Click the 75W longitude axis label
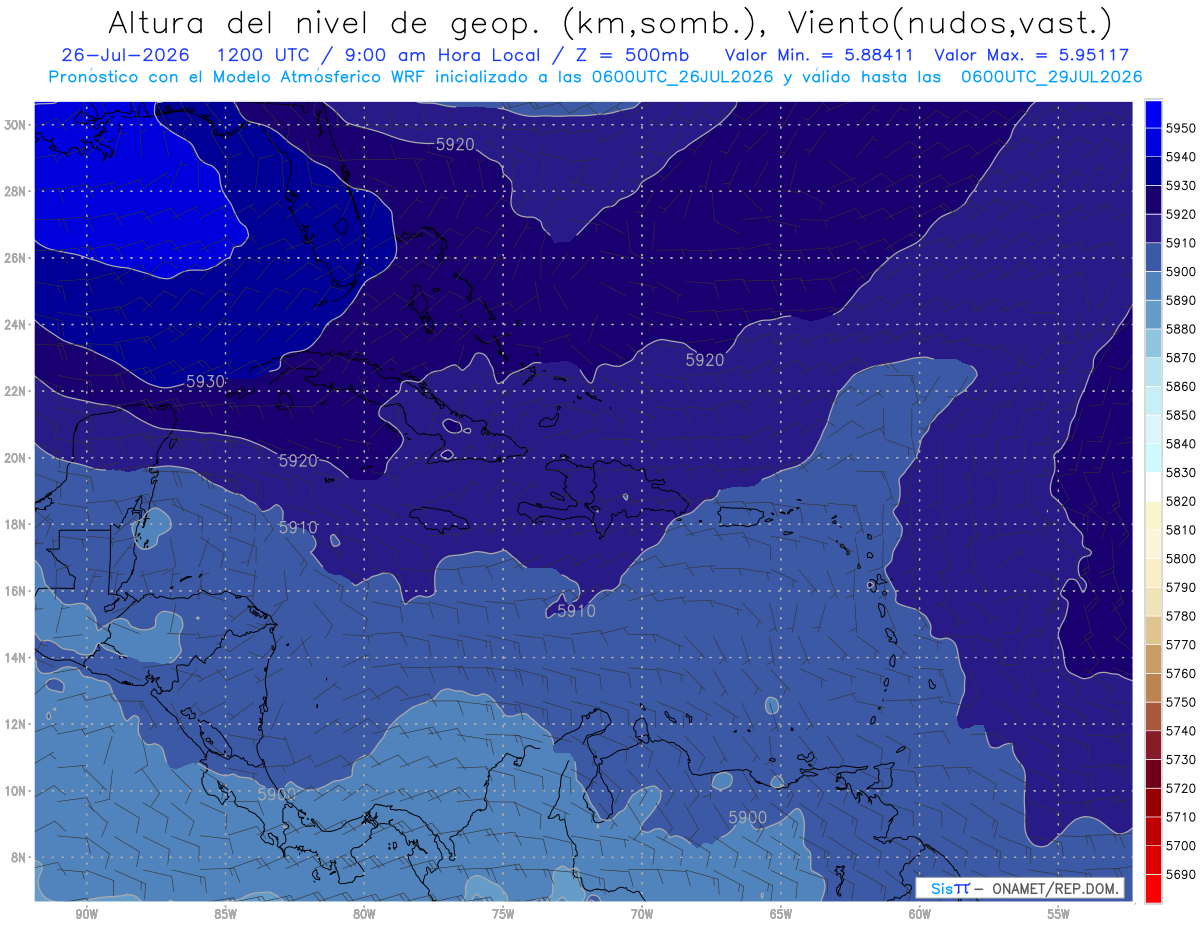The image size is (1200, 927). pyautogui.click(x=503, y=915)
